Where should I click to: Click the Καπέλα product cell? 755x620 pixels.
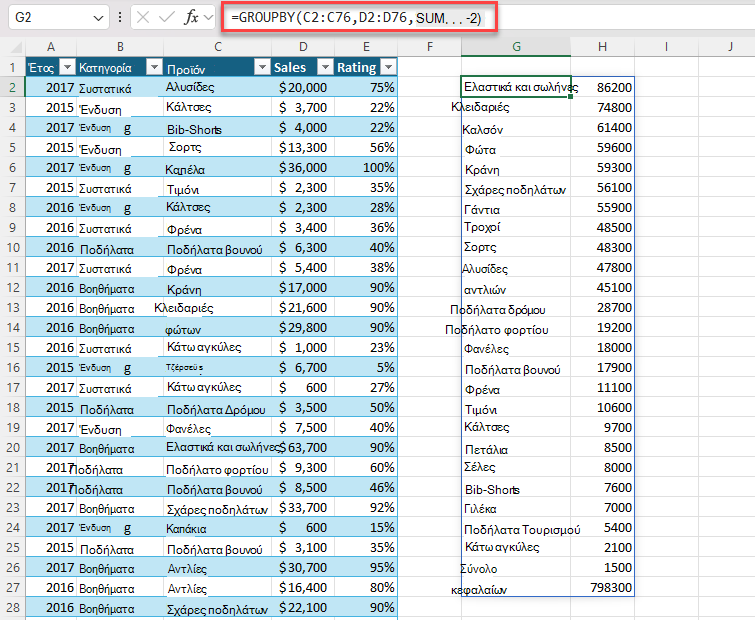click(218, 167)
